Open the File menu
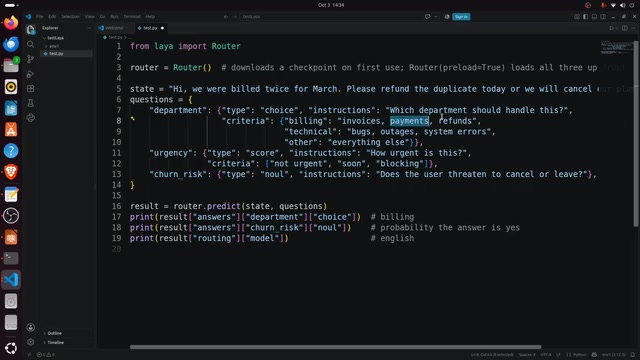 tap(40, 17)
